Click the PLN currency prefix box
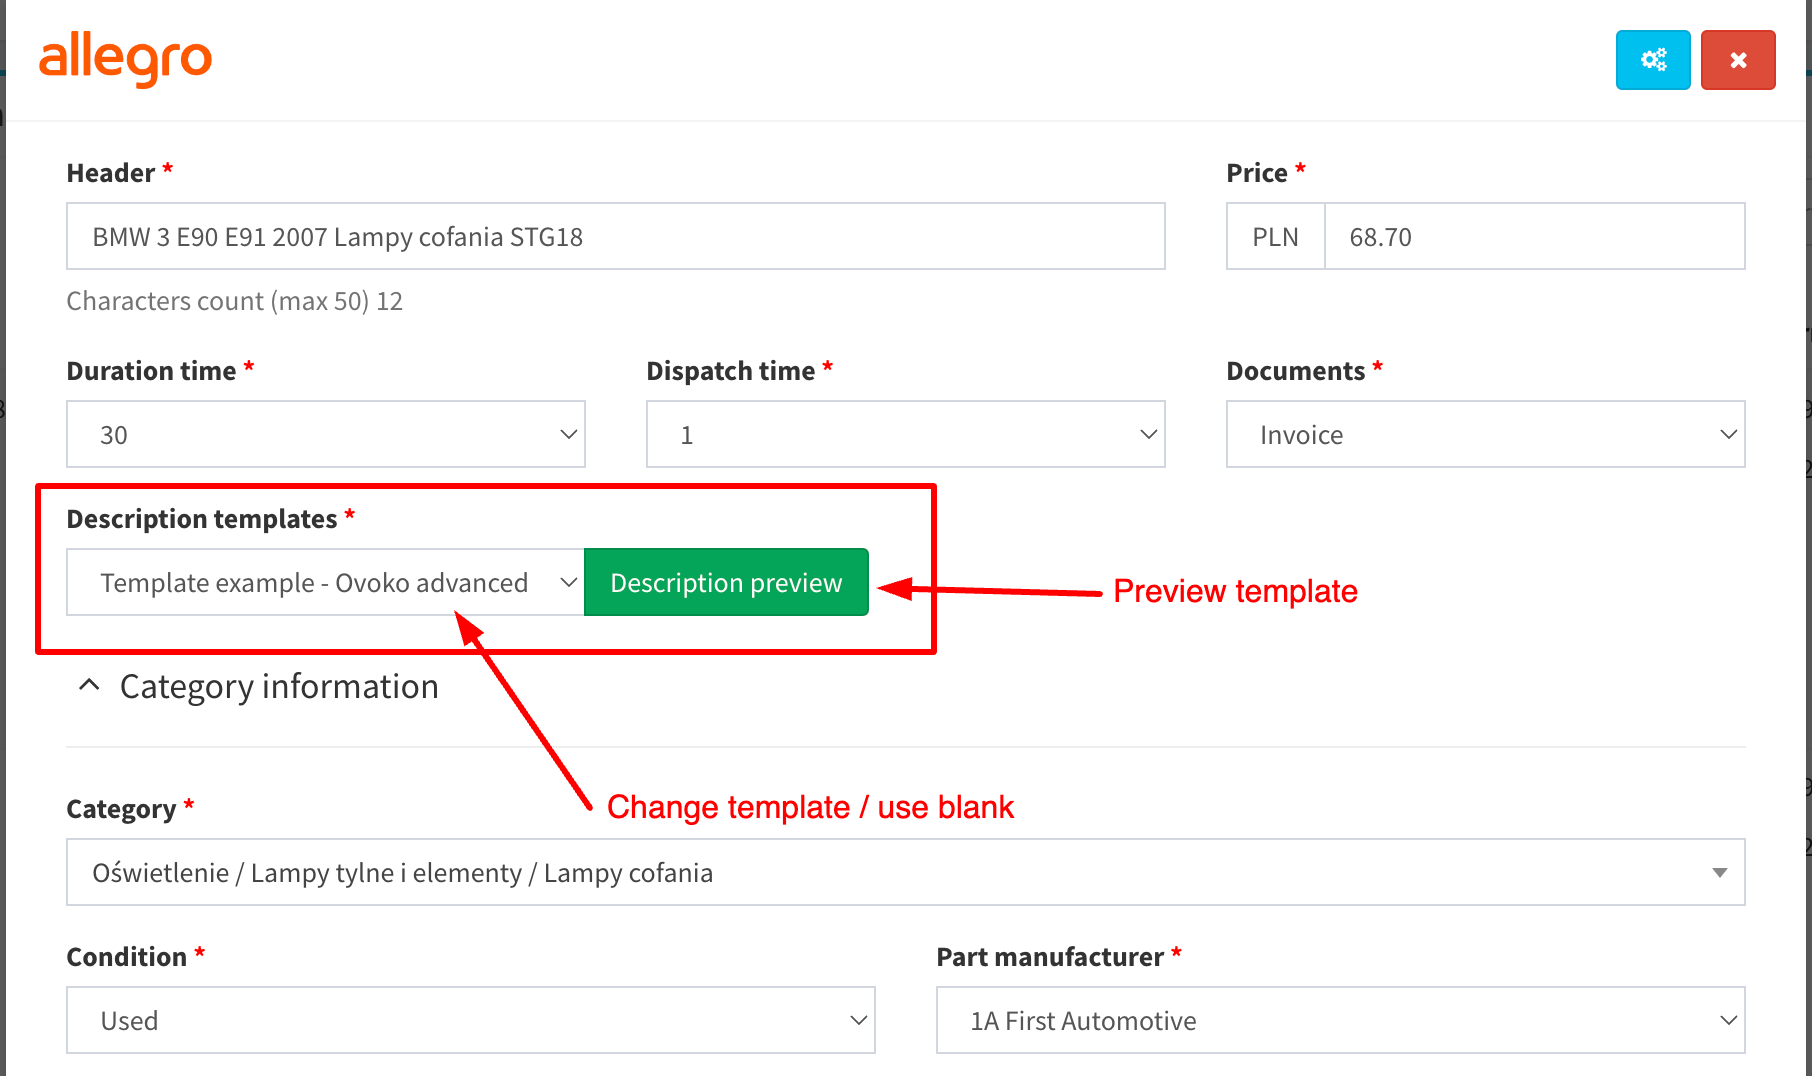1812x1076 pixels. pos(1275,237)
